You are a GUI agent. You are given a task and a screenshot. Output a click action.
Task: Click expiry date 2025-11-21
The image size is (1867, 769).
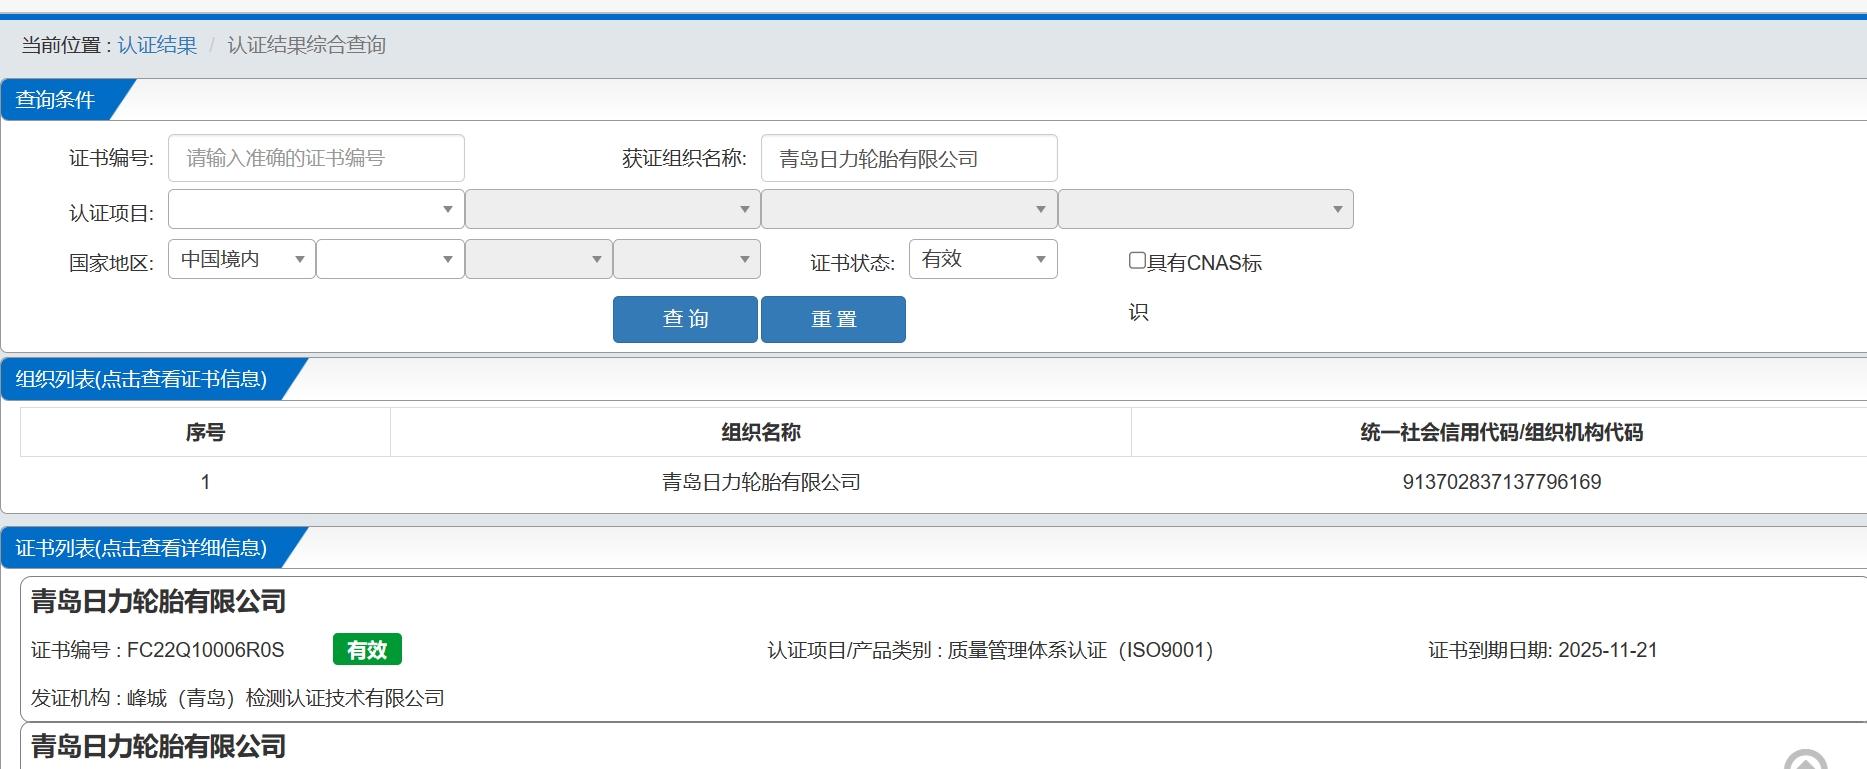click(1607, 650)
